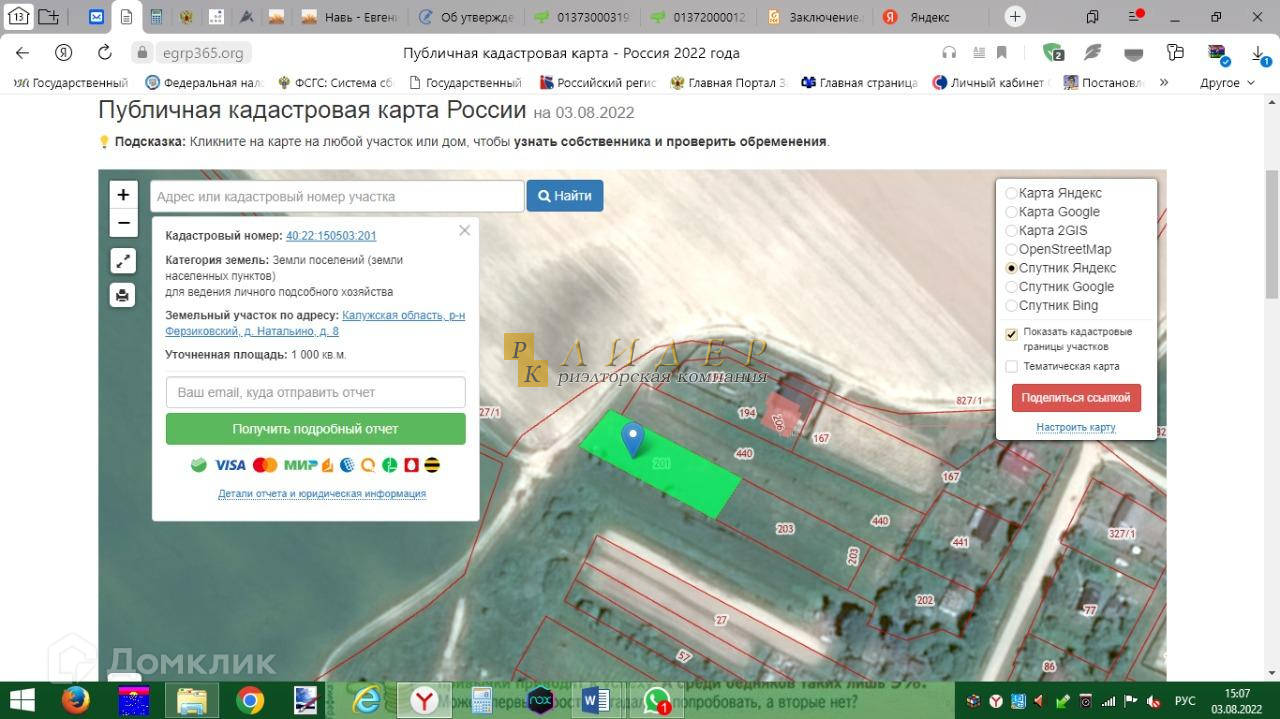Viewport: 1280px width, 719px height.
Task: Open Word from the taskbar
Action: coord(597,700)
